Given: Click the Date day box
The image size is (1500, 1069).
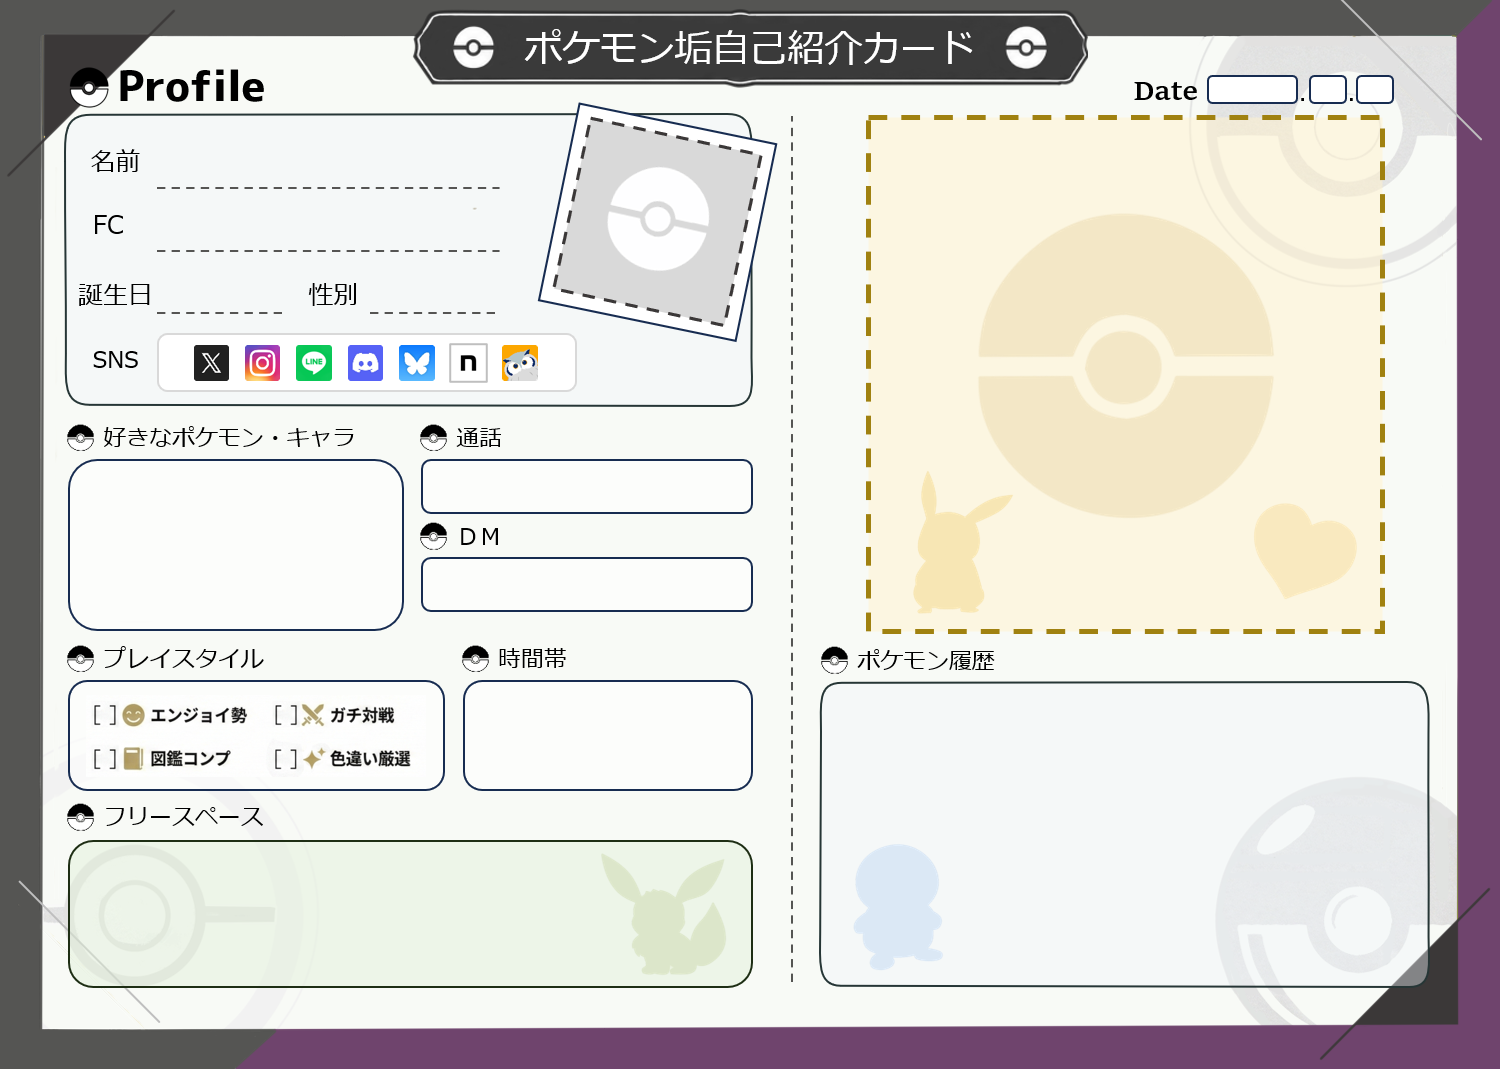Looking at the screenshot, I should point(1375,90).
